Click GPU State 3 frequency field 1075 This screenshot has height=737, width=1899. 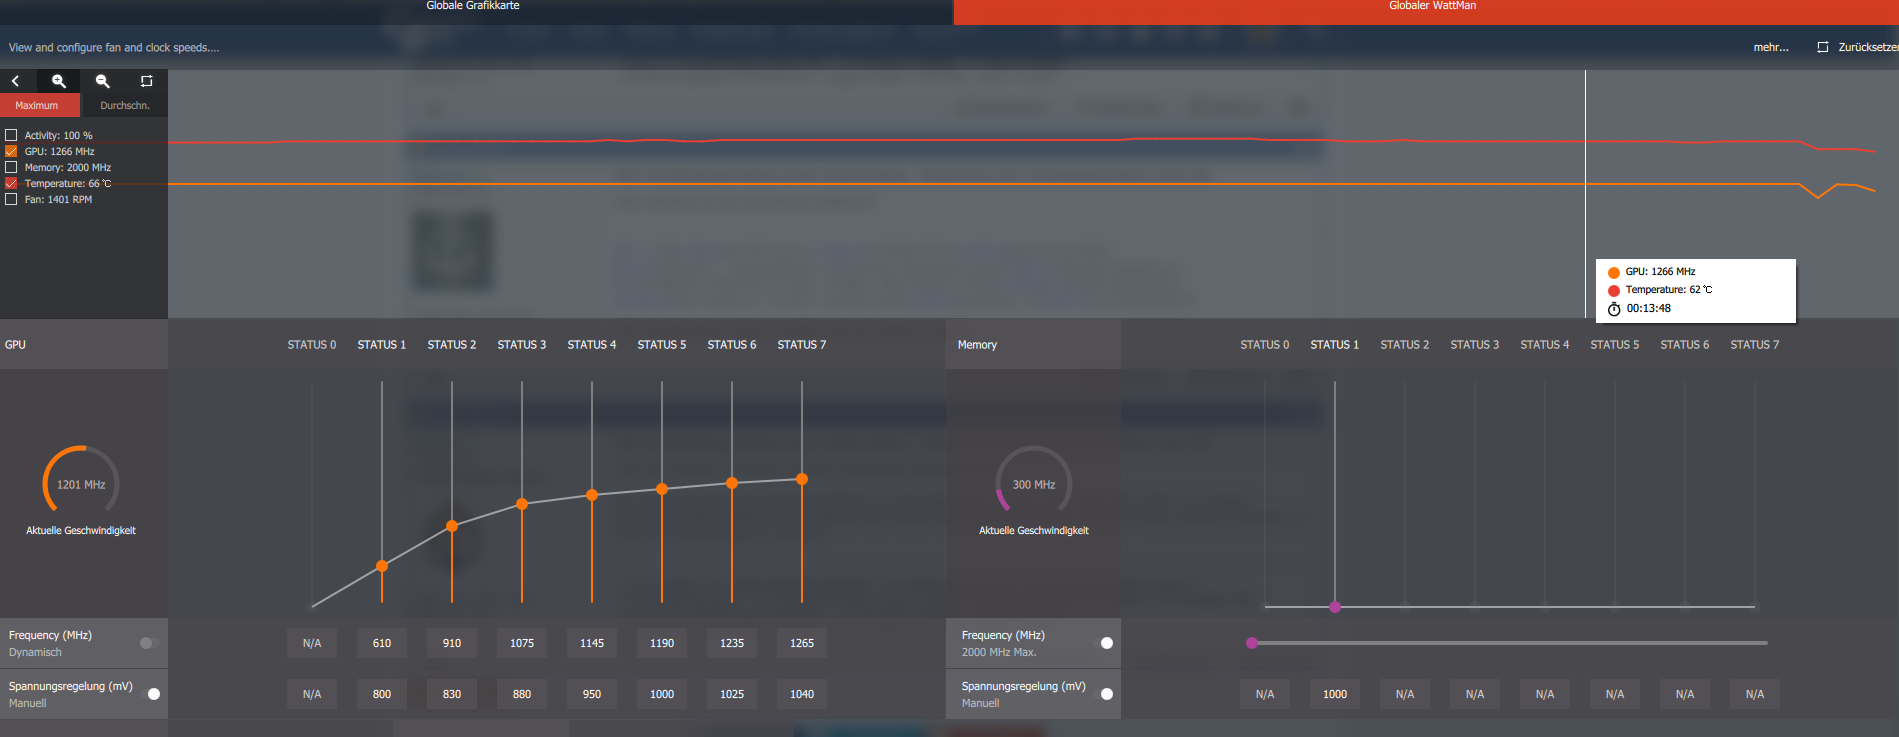(x=522, y=643)
